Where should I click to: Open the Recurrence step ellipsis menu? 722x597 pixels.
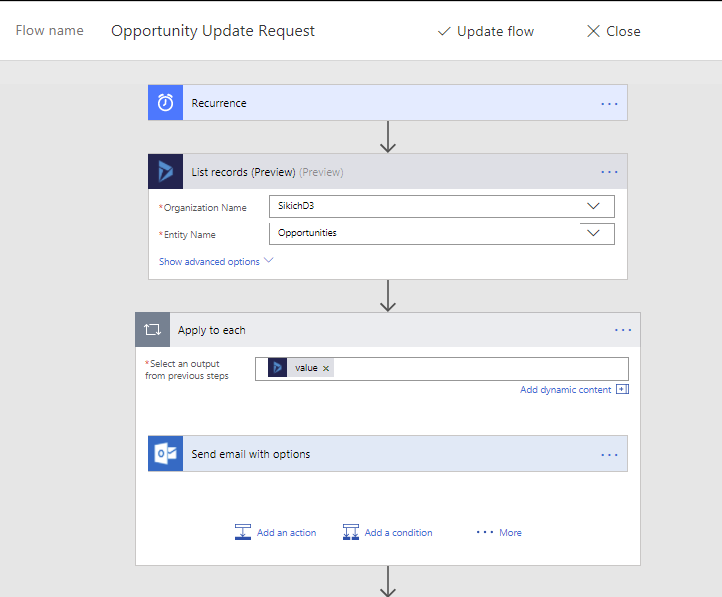(x=609, y=103)
